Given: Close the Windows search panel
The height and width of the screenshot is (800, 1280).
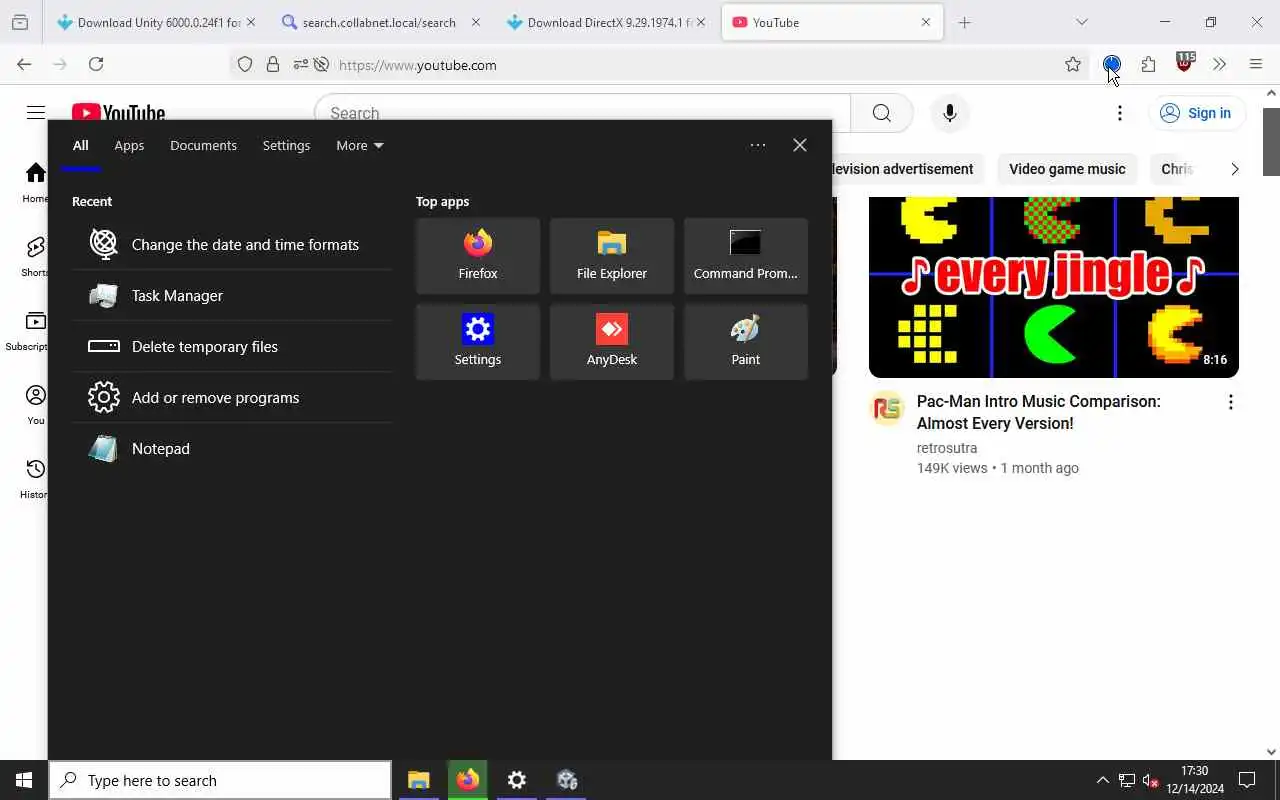Looking at the screenshot, I should tap(800, 145).
